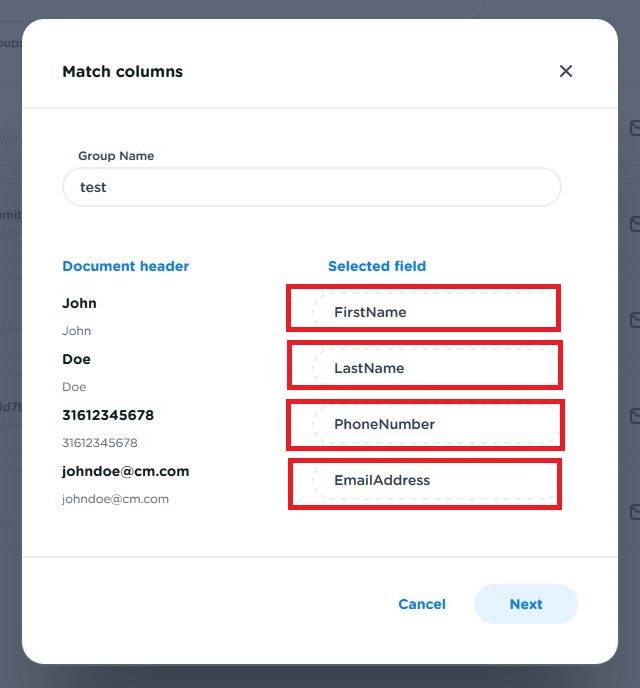Click the Group Name label text
The width and height of the screenshot is (640, 688).
(116, 156)
